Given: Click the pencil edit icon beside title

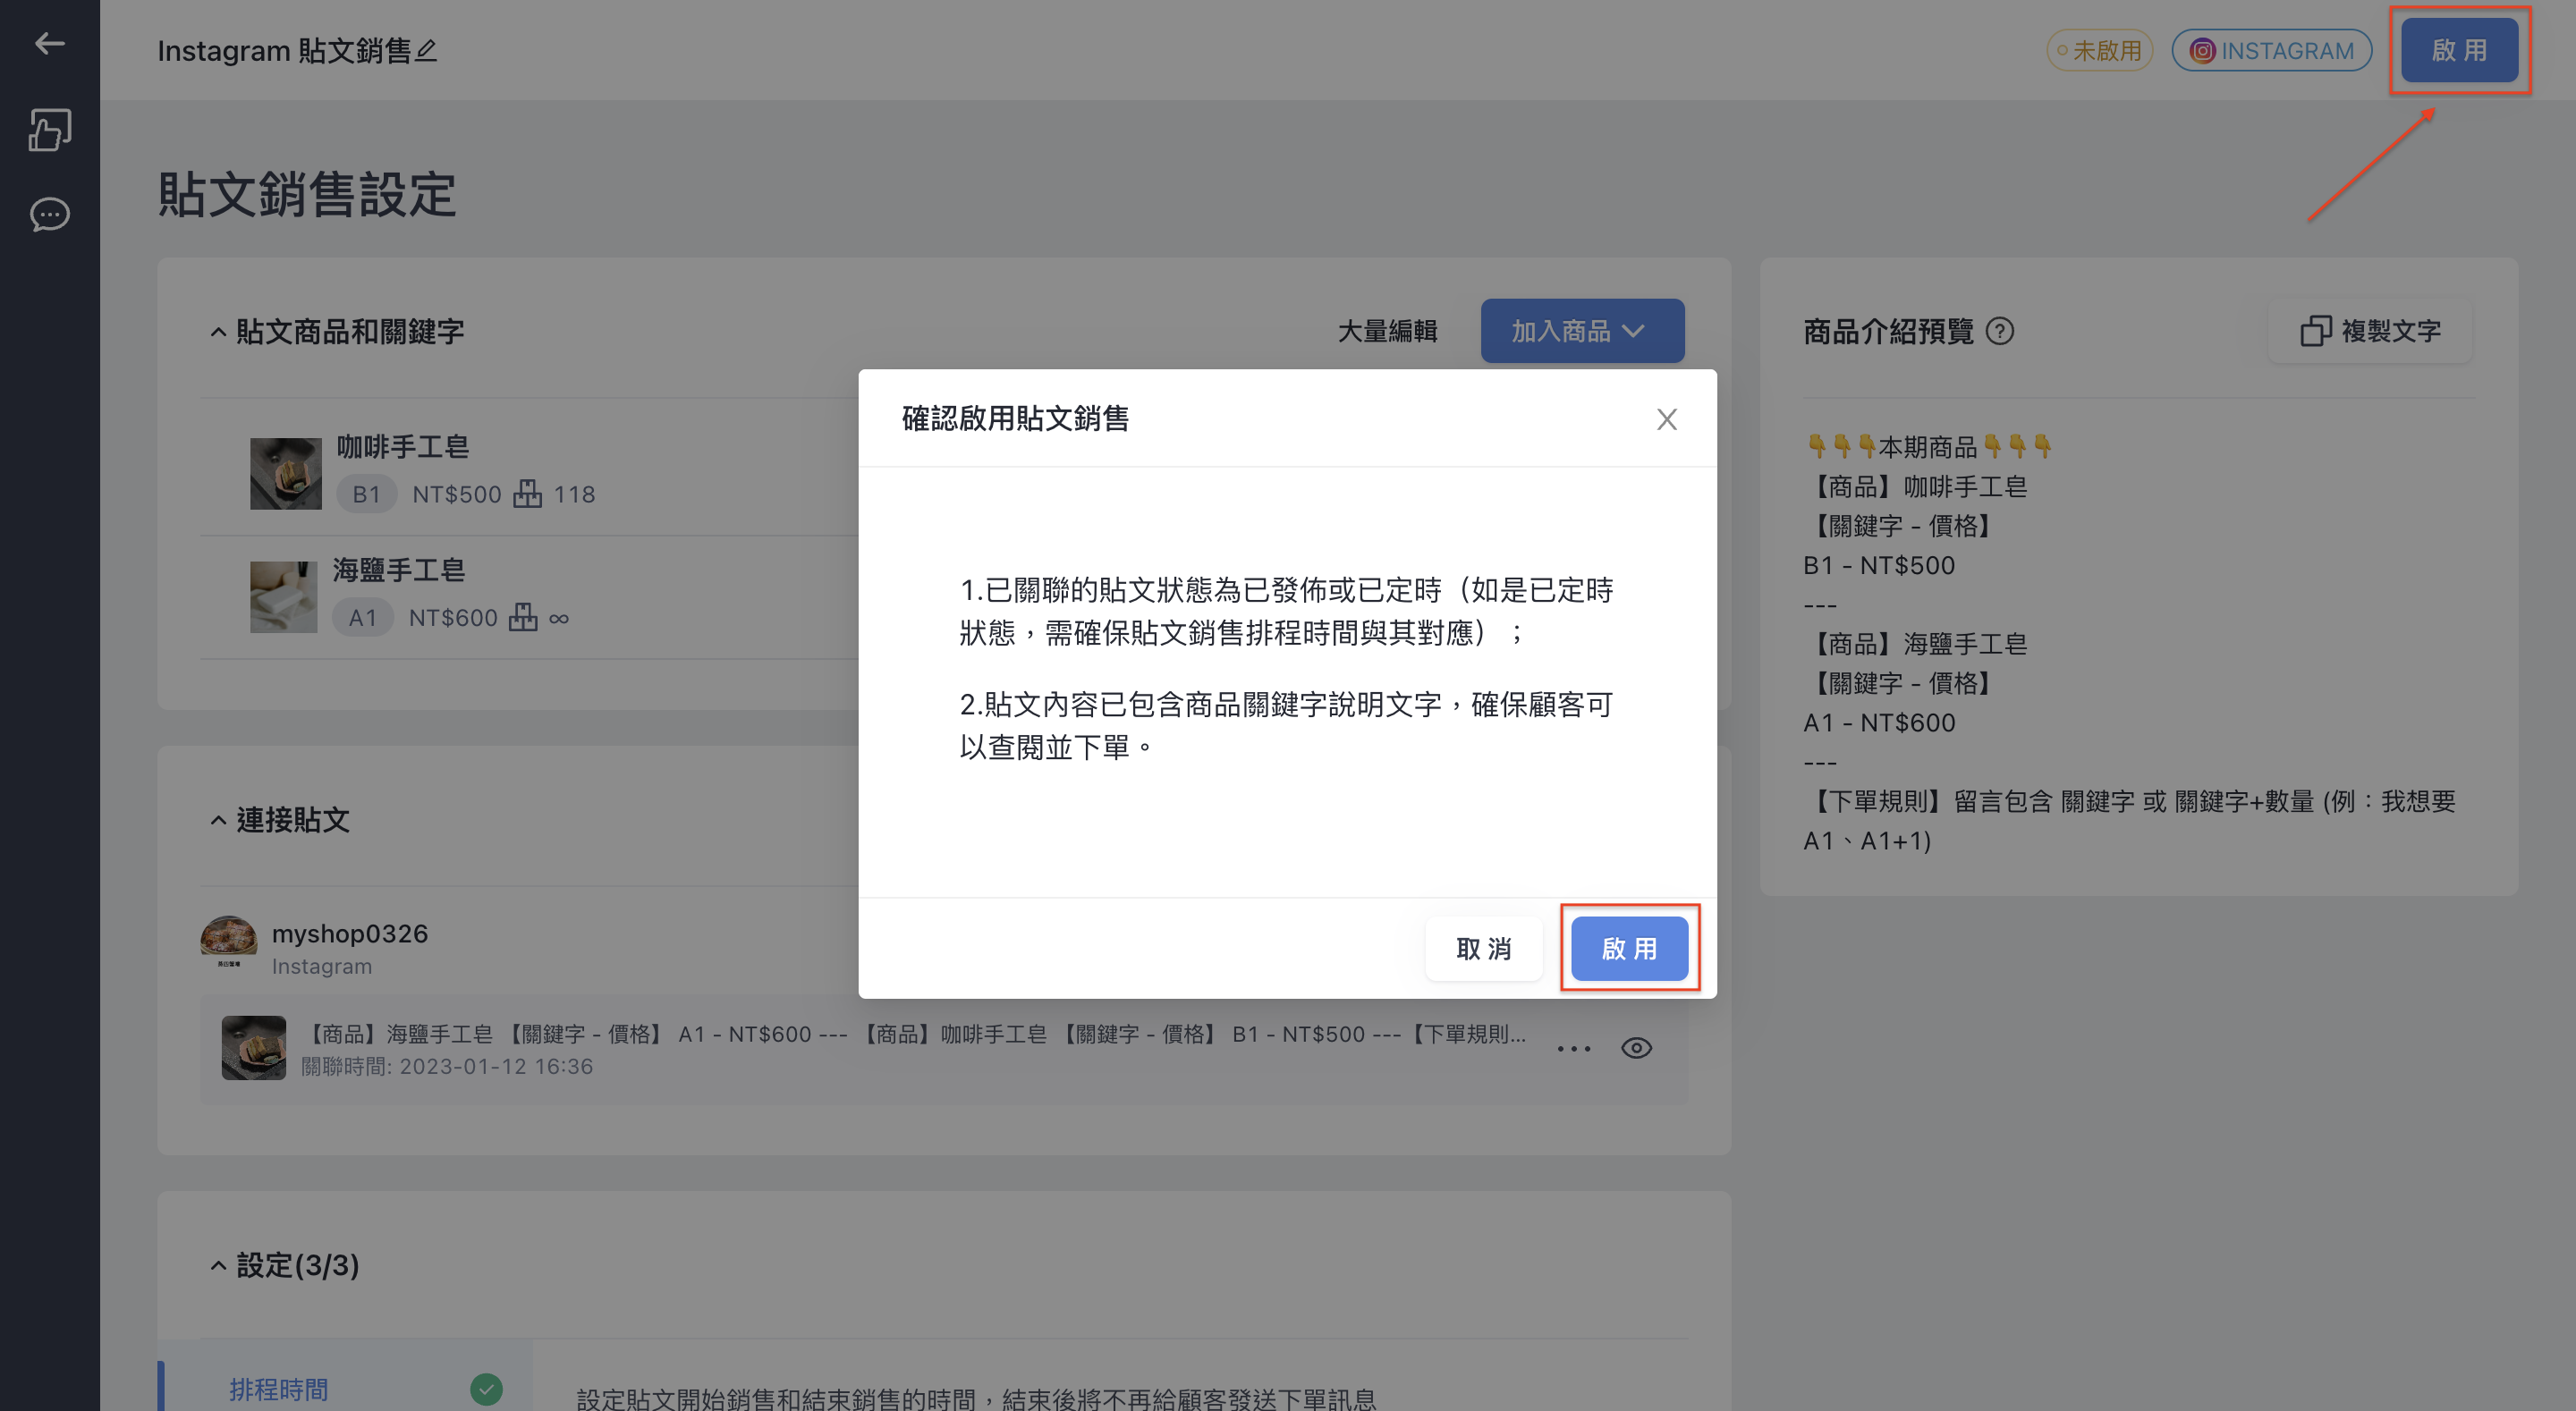Looking at the screenshot, I should (426, 50).
